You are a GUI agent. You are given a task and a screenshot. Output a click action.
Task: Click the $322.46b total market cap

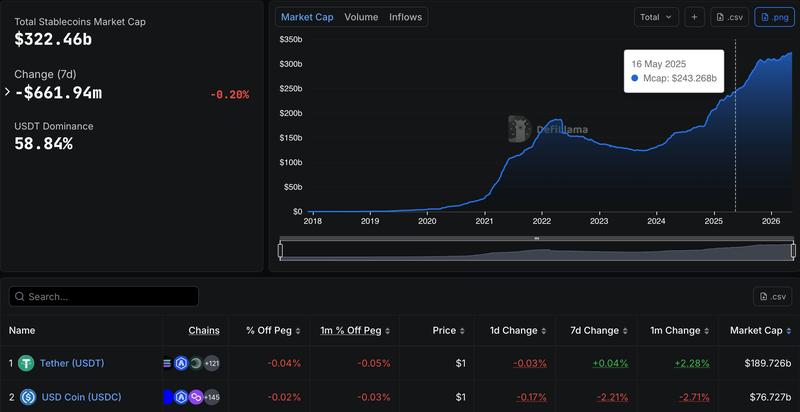53,39
